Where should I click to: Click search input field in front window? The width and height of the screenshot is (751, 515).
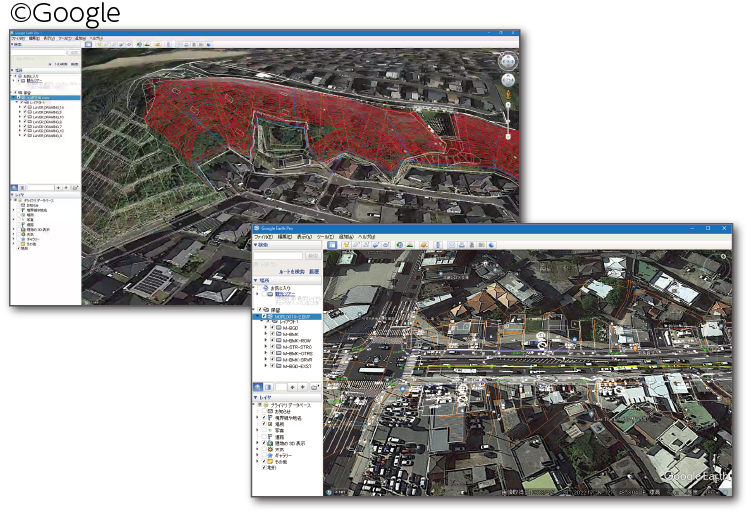coord(278,255)
